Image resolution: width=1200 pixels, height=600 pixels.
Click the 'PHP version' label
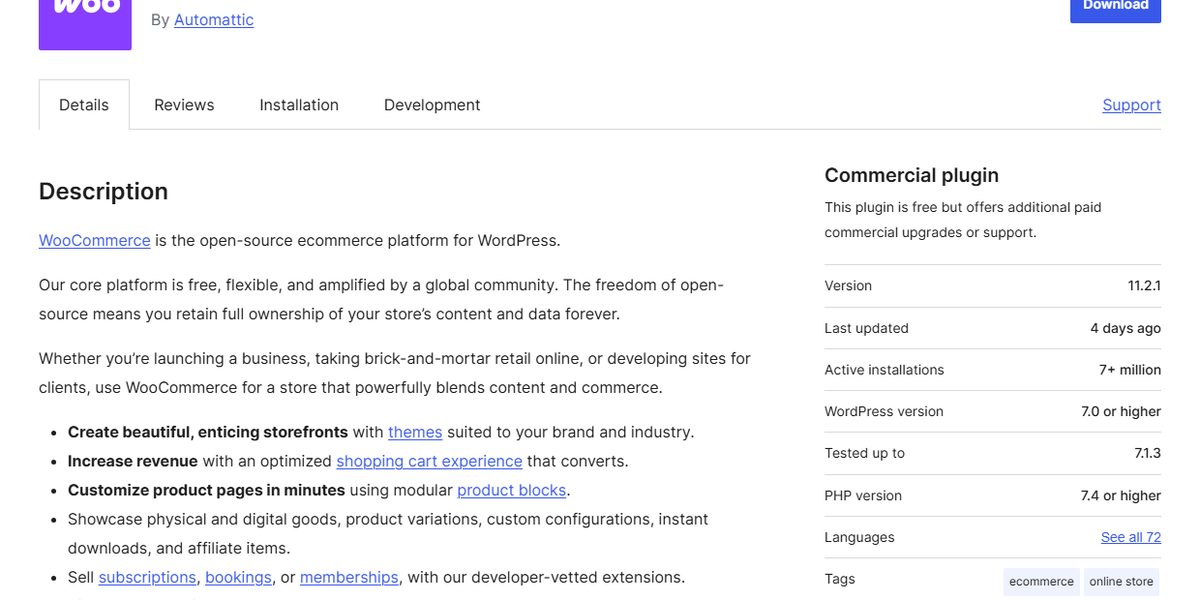click(x=863, y=495)
